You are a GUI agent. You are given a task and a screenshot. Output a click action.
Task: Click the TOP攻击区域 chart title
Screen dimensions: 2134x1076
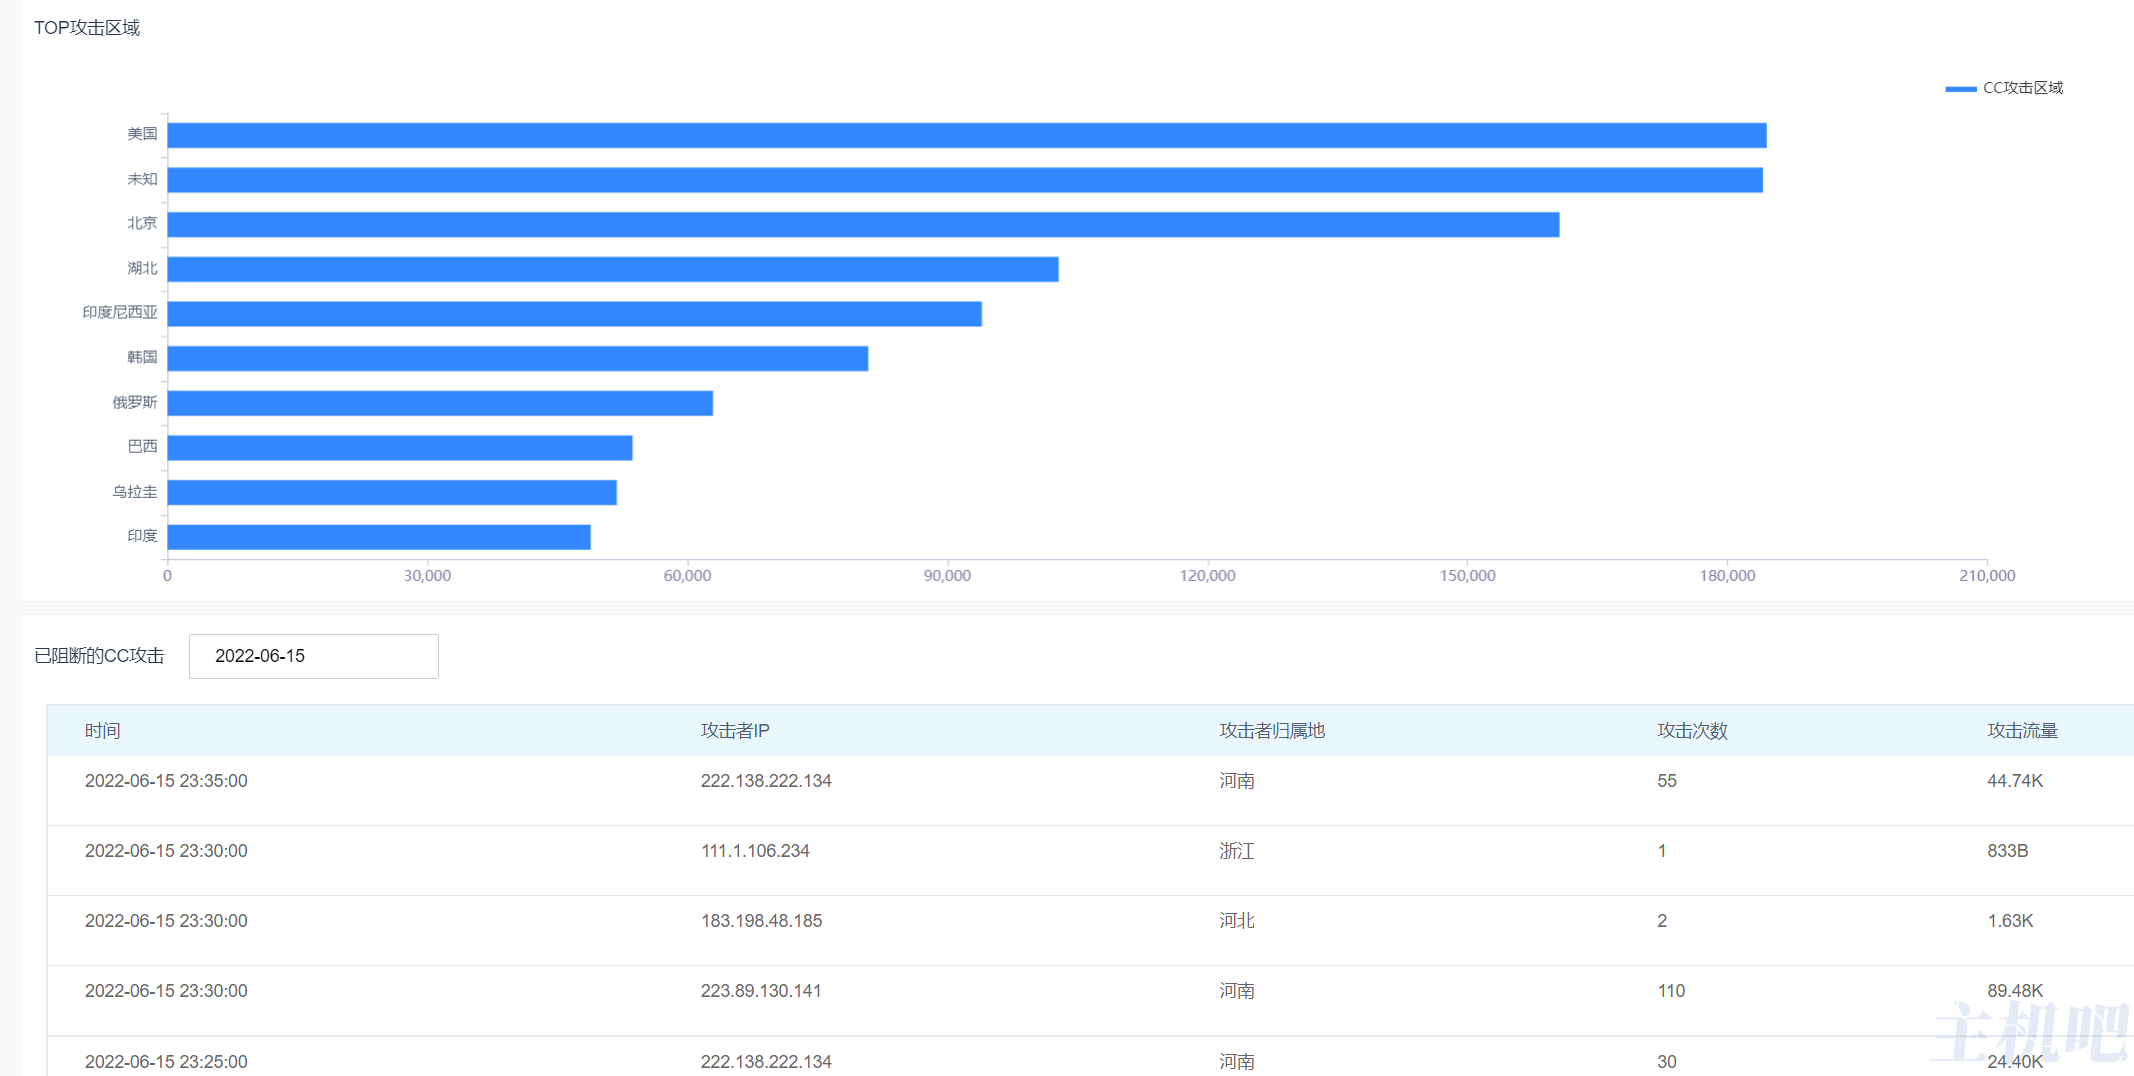point(87,28)
